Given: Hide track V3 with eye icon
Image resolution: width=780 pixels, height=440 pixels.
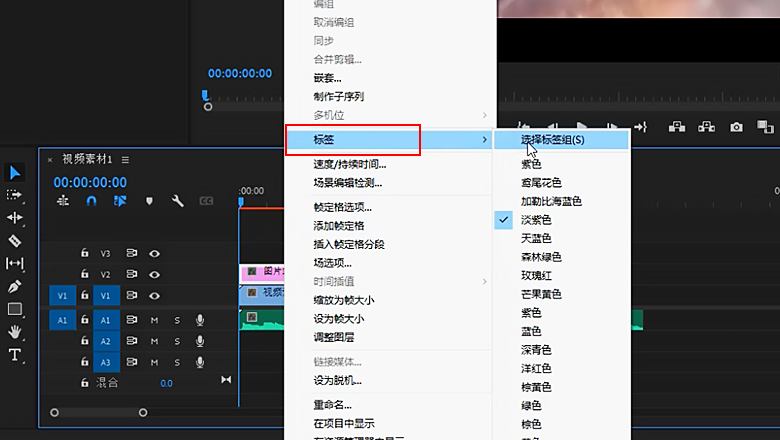Looking at the screenshot, I should (155, 254).
